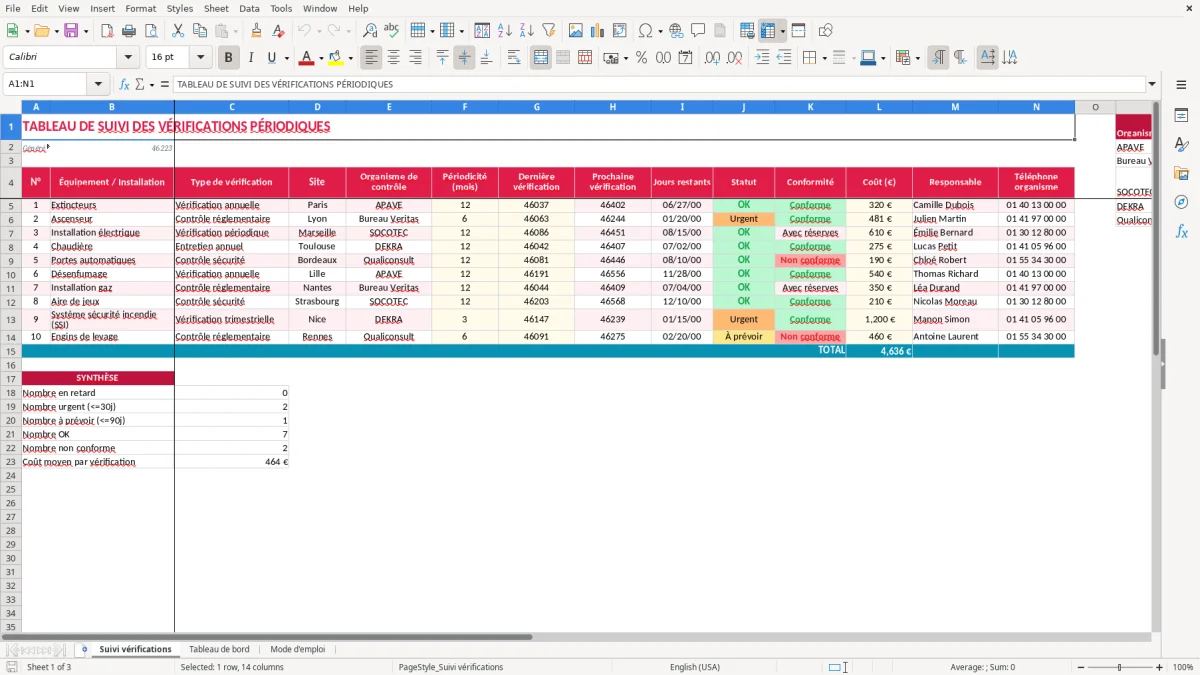Click the Copy icon
1200x675 pixels.
point(199,31)
